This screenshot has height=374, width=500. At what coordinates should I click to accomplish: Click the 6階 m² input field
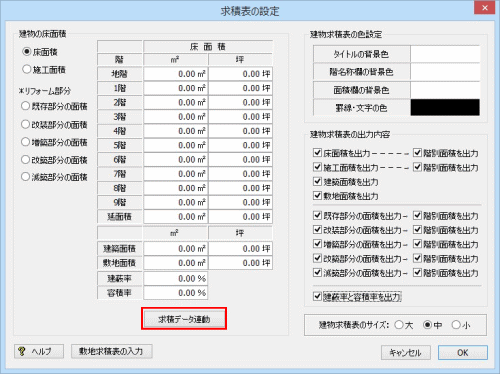coord(176,159)
